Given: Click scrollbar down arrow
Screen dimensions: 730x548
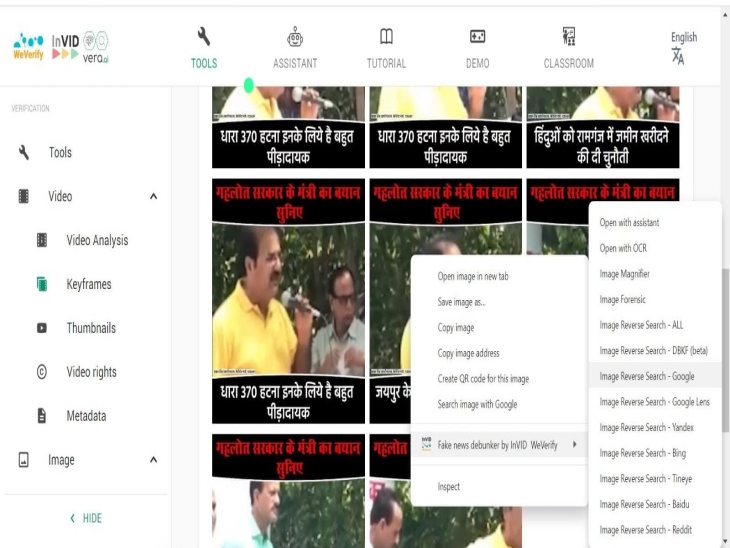Looking at the screenshot, I should (x=725, y=541).
